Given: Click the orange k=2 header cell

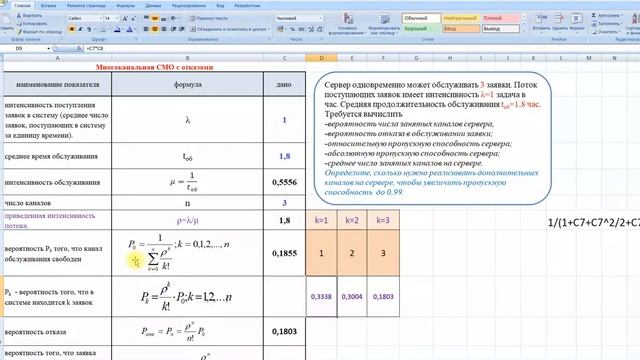Looking at the screenshot, I should [x=352, y=220].
